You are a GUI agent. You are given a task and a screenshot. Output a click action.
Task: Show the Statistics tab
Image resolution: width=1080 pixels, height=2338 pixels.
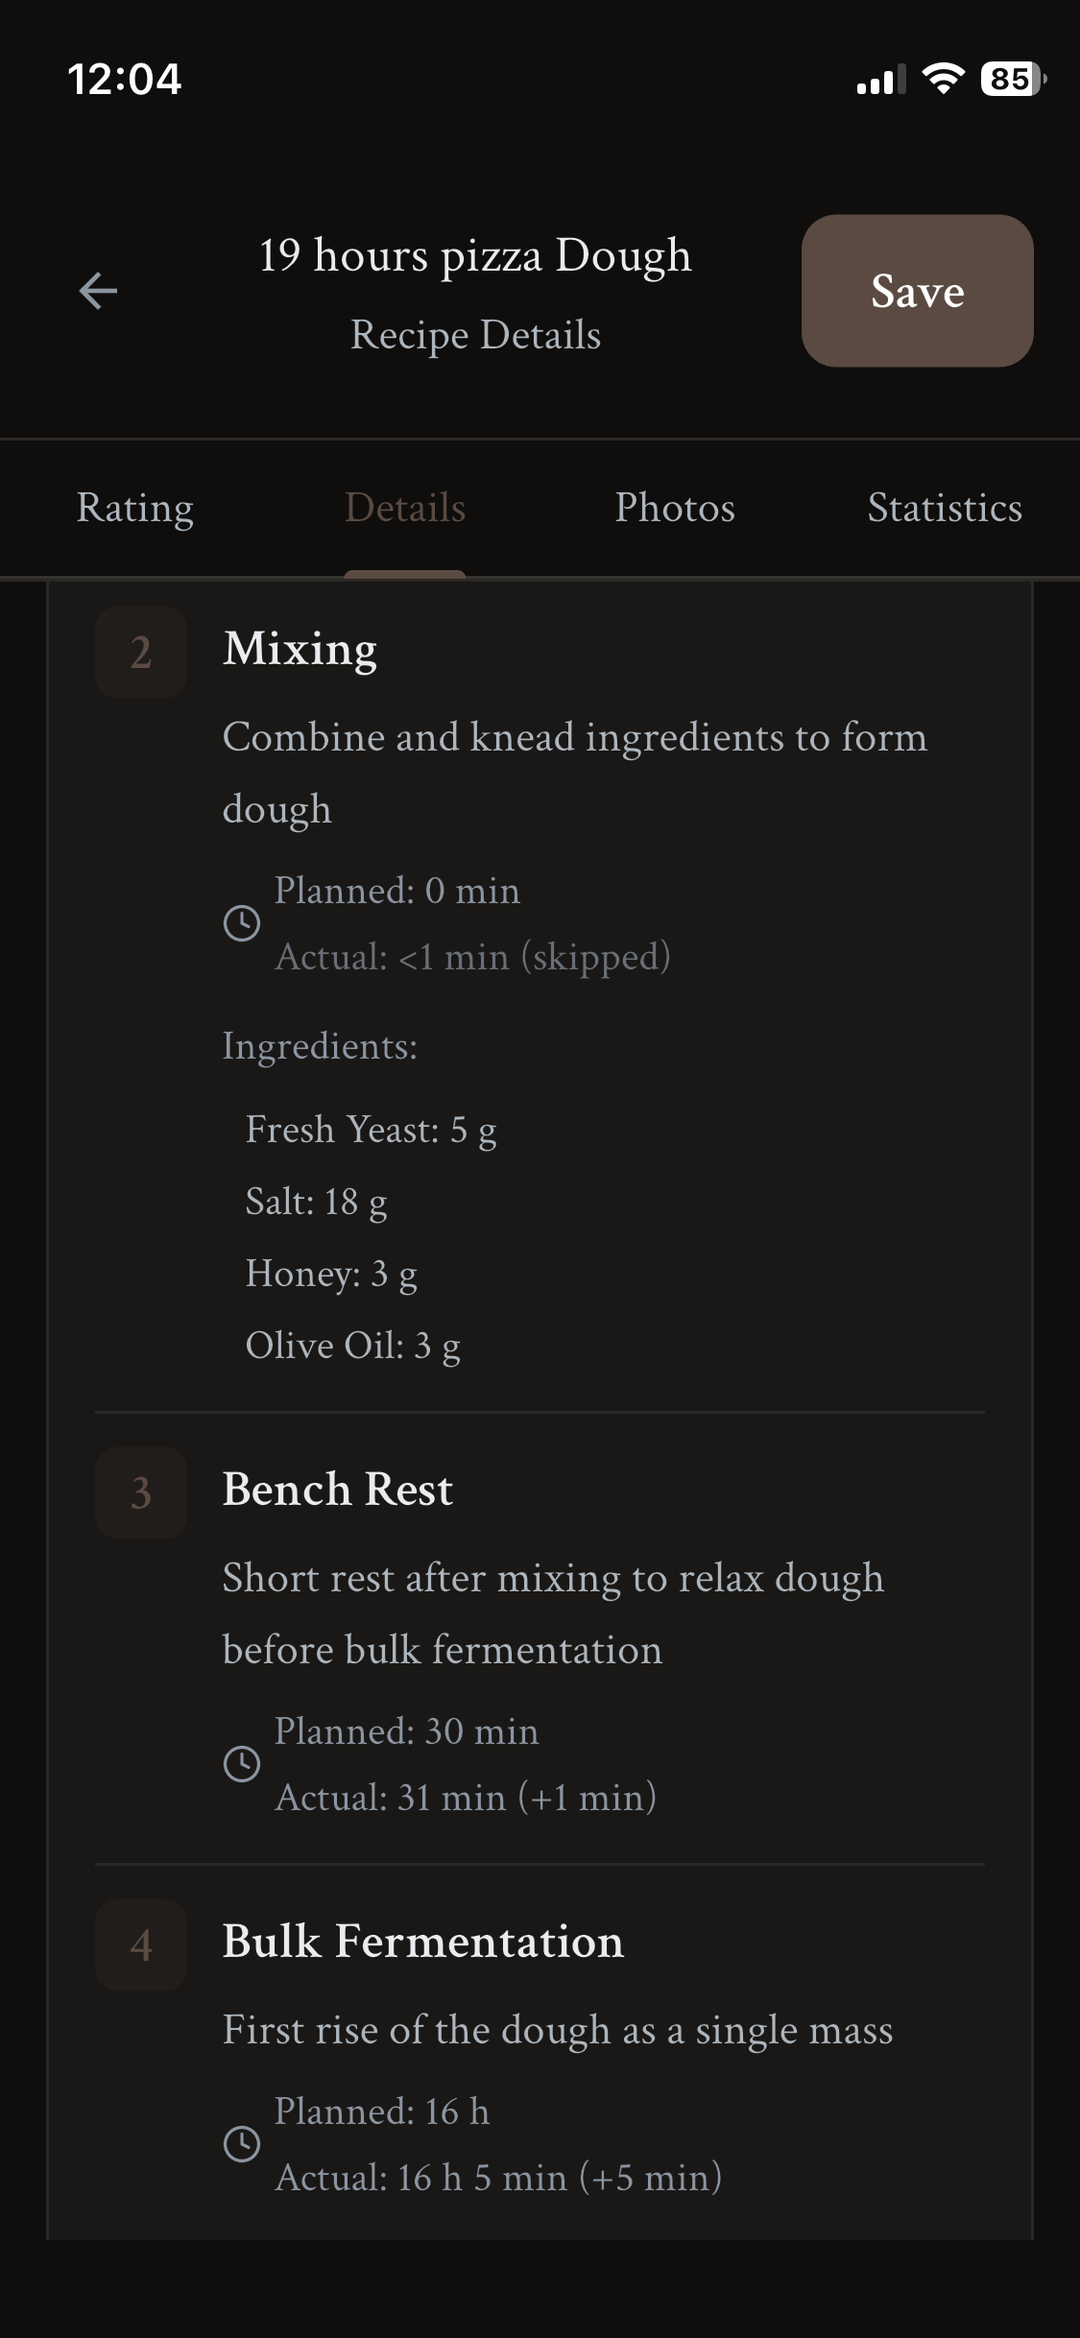(x=944, y=508)
